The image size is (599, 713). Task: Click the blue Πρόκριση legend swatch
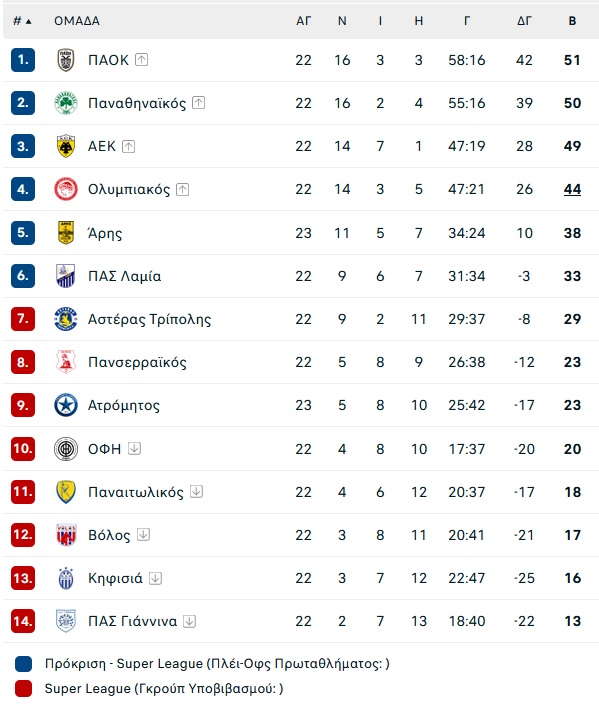[23, 664]
